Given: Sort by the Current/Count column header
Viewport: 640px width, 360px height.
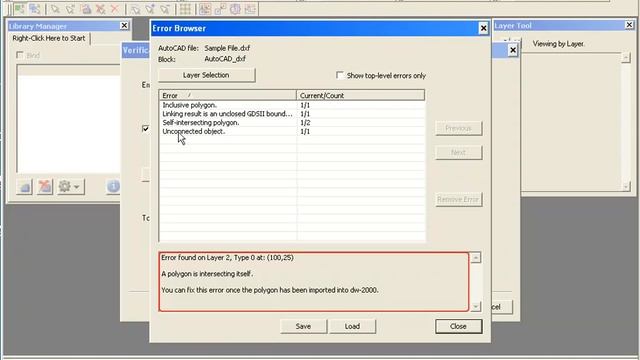Looking at the screenshot, I should (x=360, y=96).
